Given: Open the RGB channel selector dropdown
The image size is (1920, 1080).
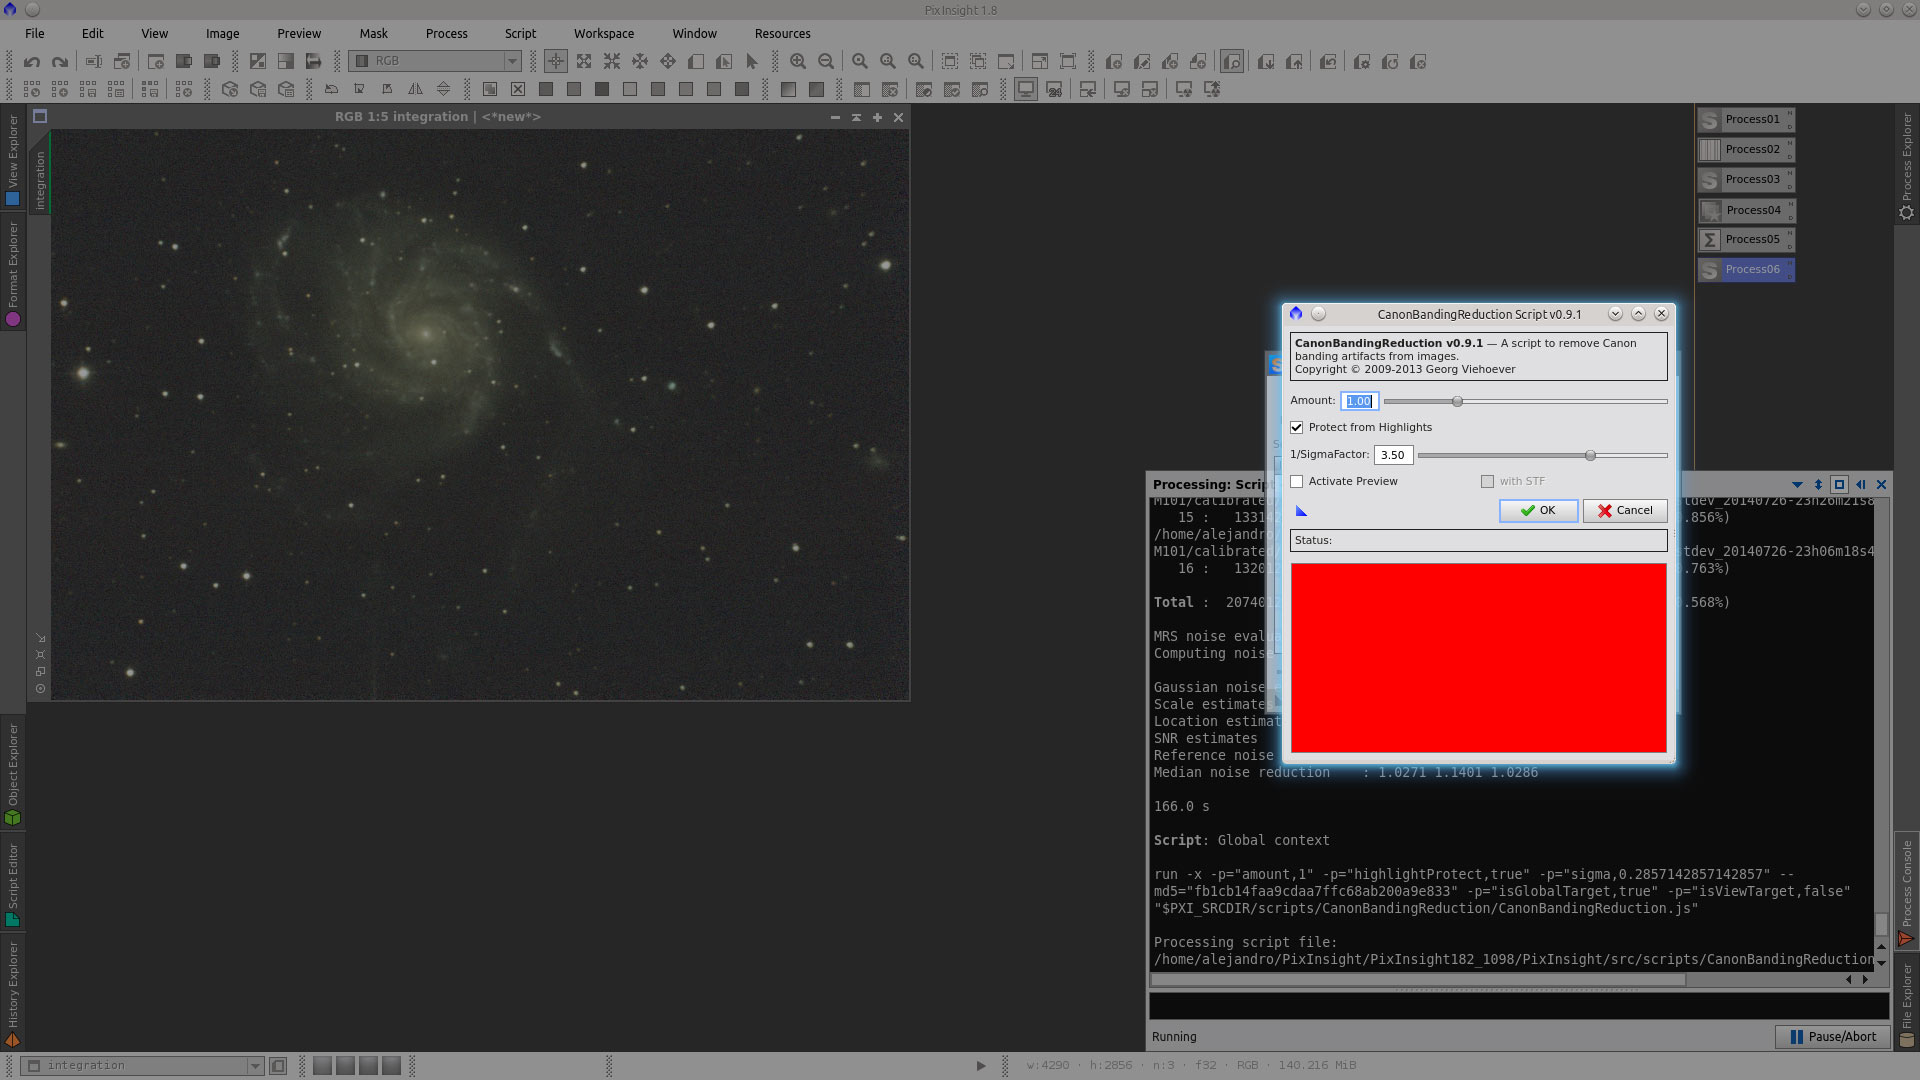Looking at the screenshot, I should click(512, 61).
